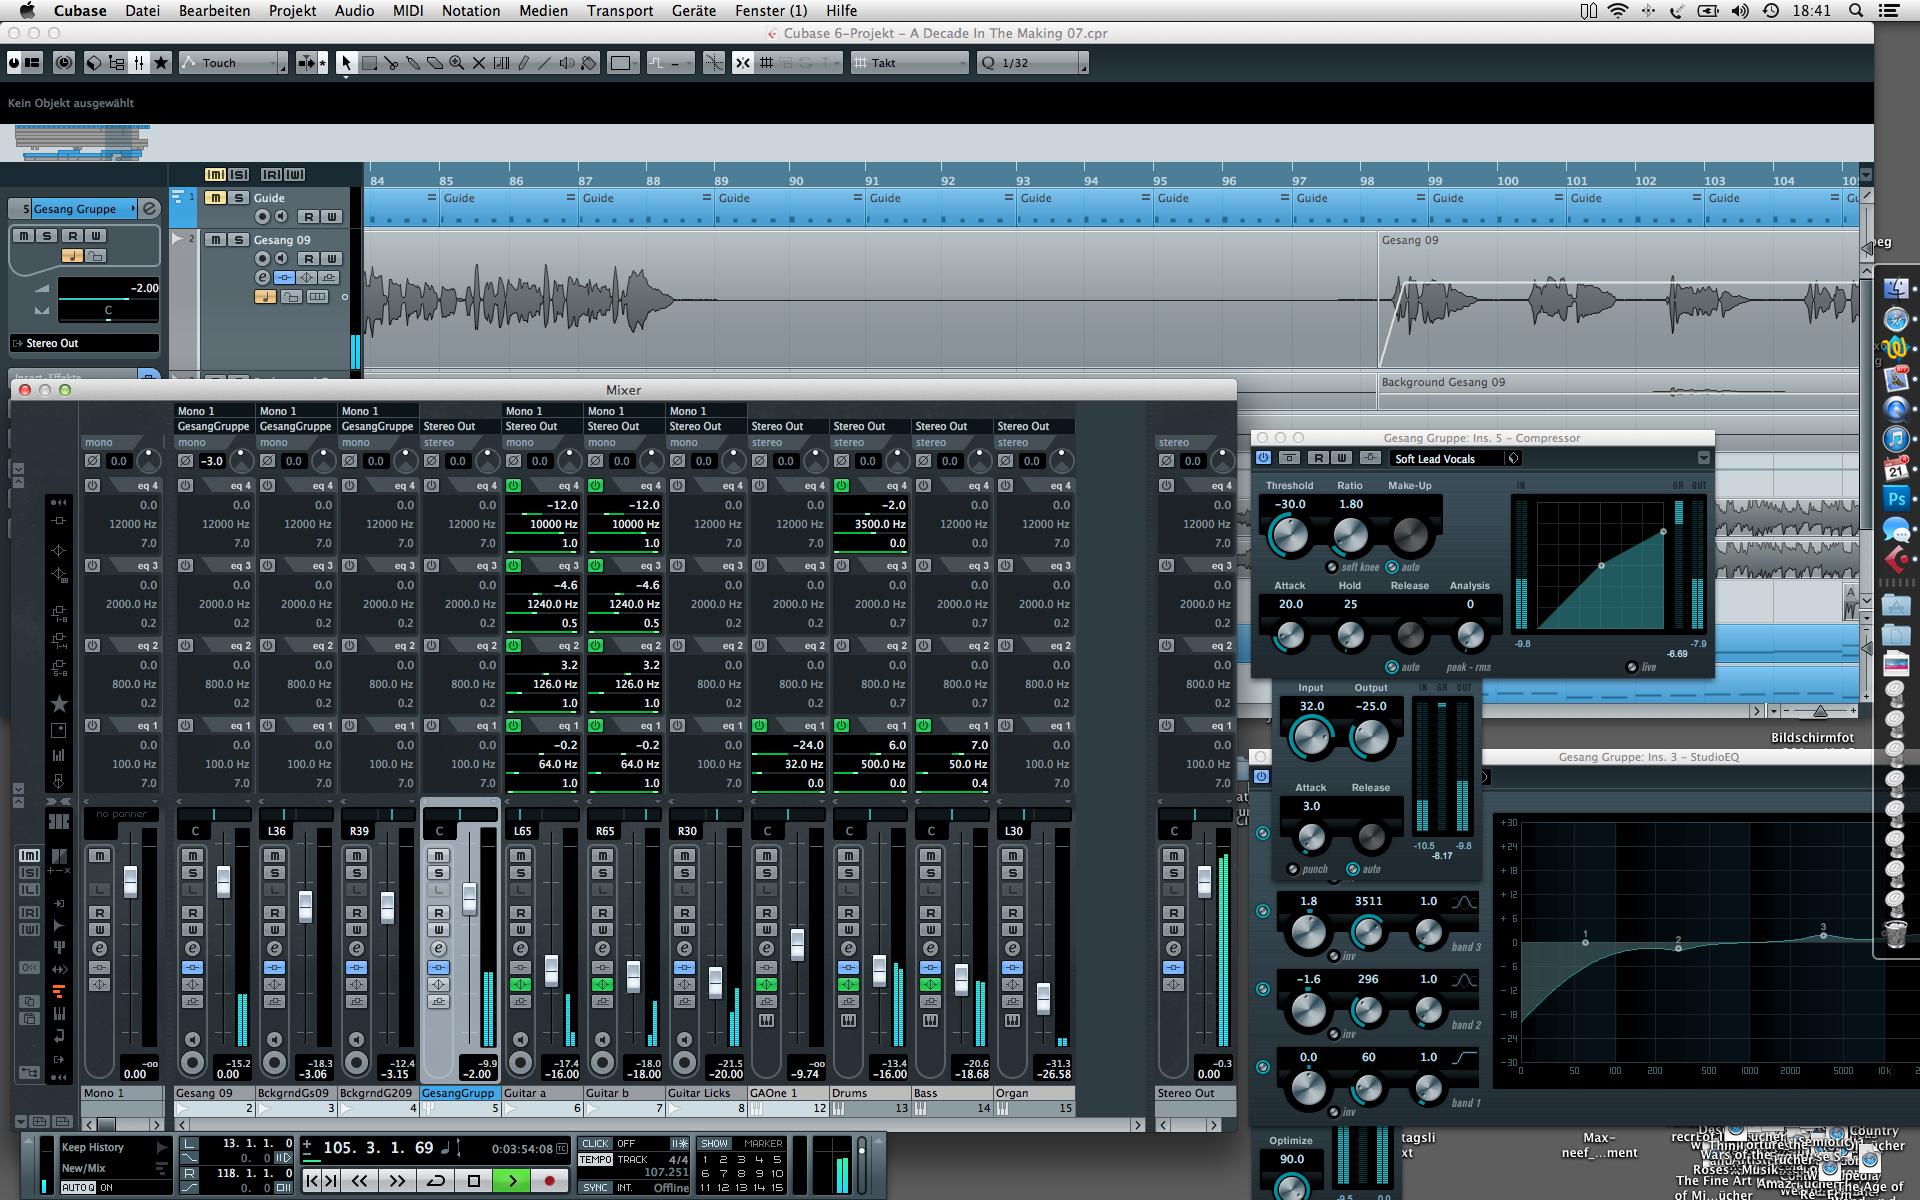Viewport: 1920px width, 1200px height.
Task: Open Soft Lead Vocals preset dropdown
Action: click(1454, 459)
